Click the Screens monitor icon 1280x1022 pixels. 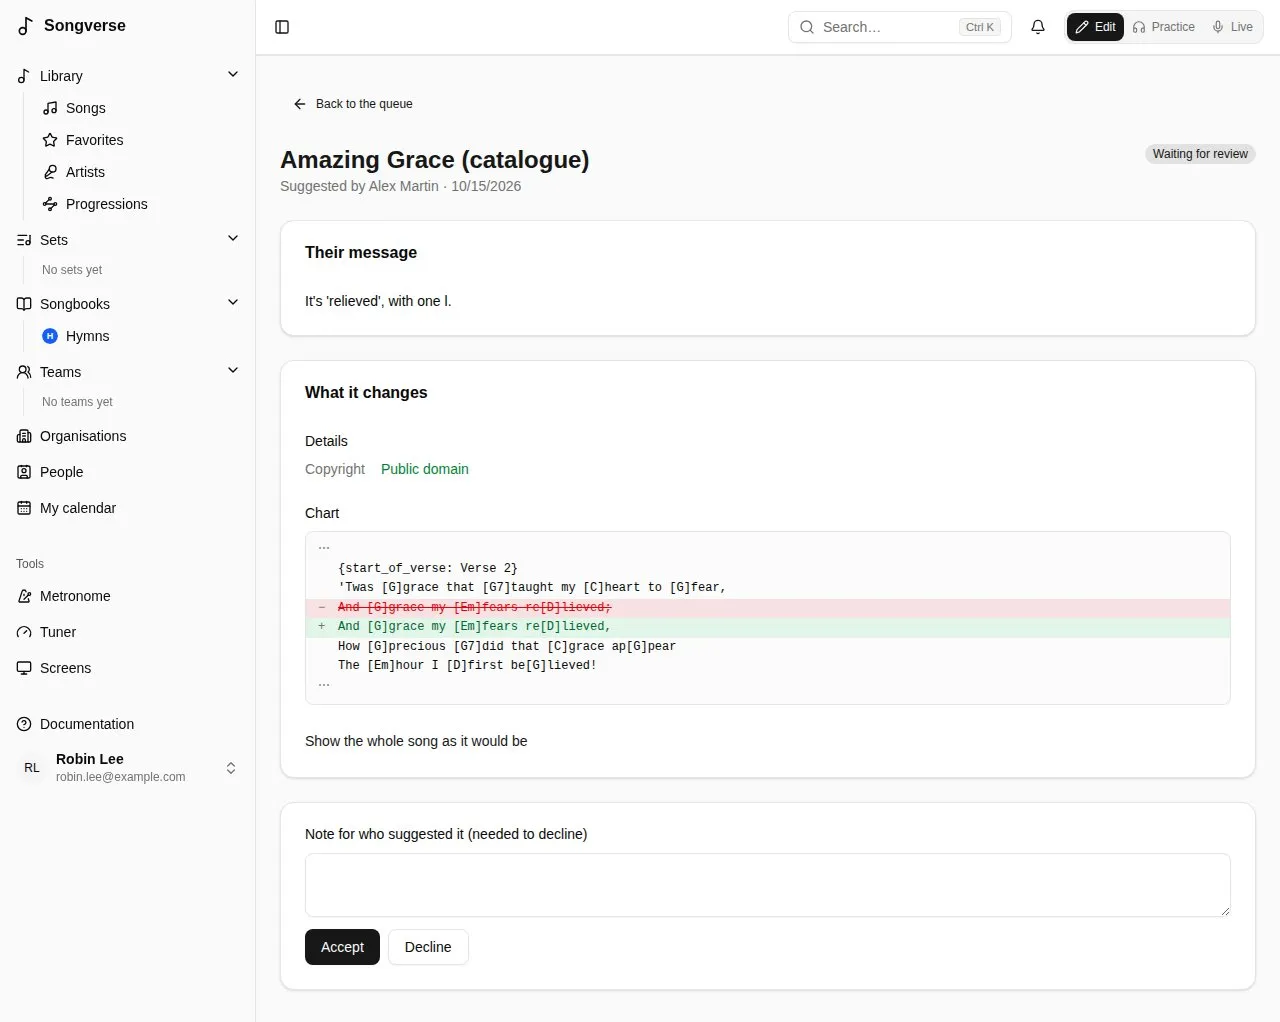click(24, 668)
